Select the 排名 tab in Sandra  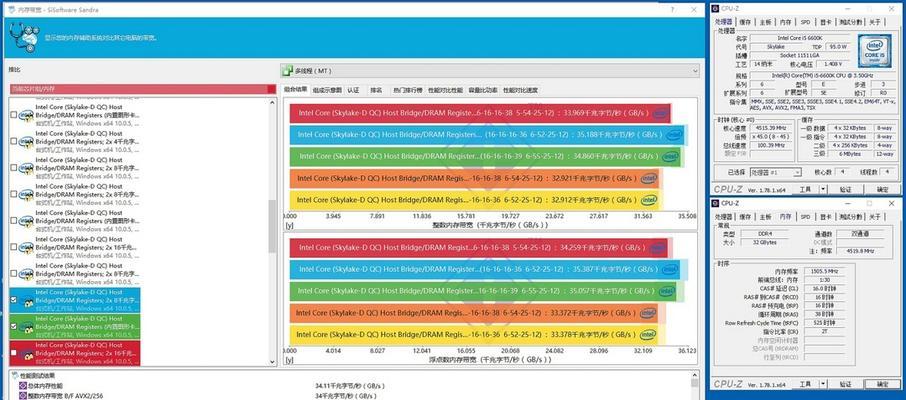pyautogui.click(x=376, y=90)
